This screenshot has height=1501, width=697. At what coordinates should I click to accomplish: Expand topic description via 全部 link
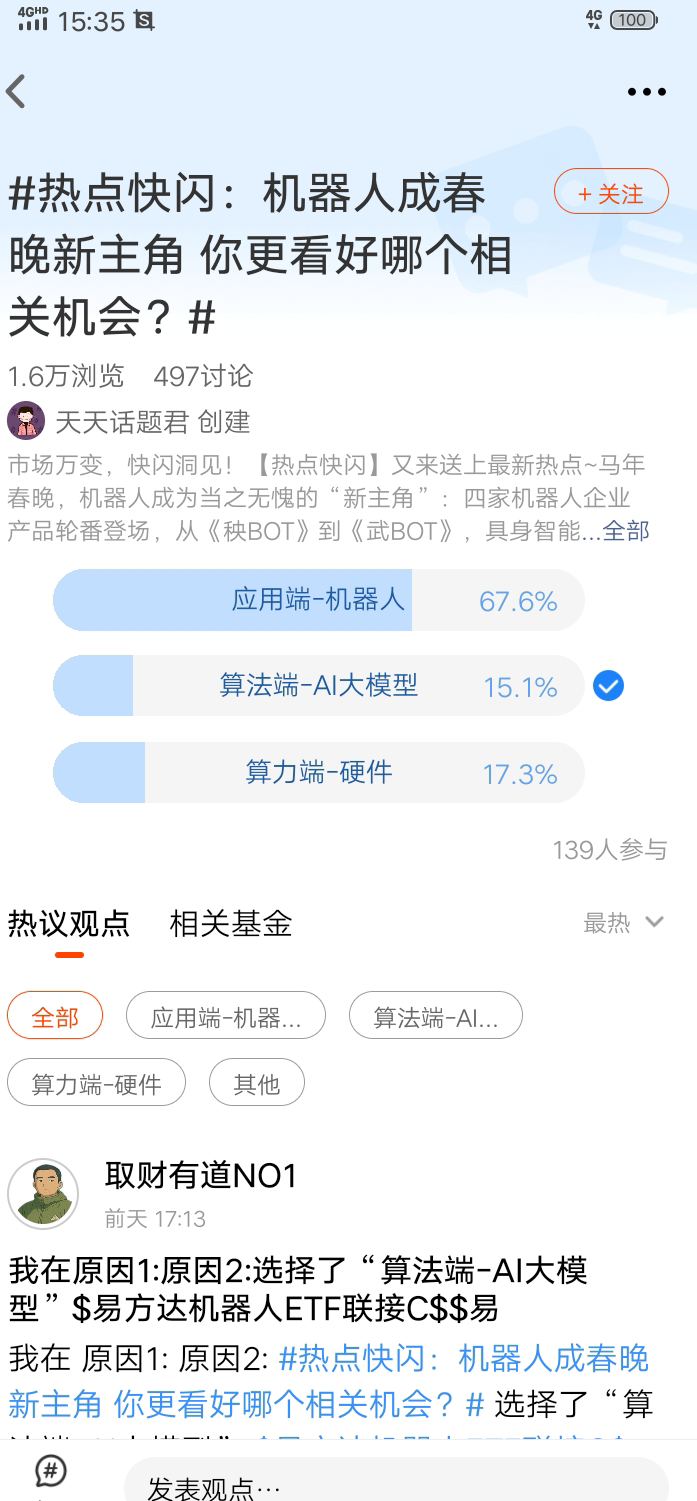pos(626,531)
